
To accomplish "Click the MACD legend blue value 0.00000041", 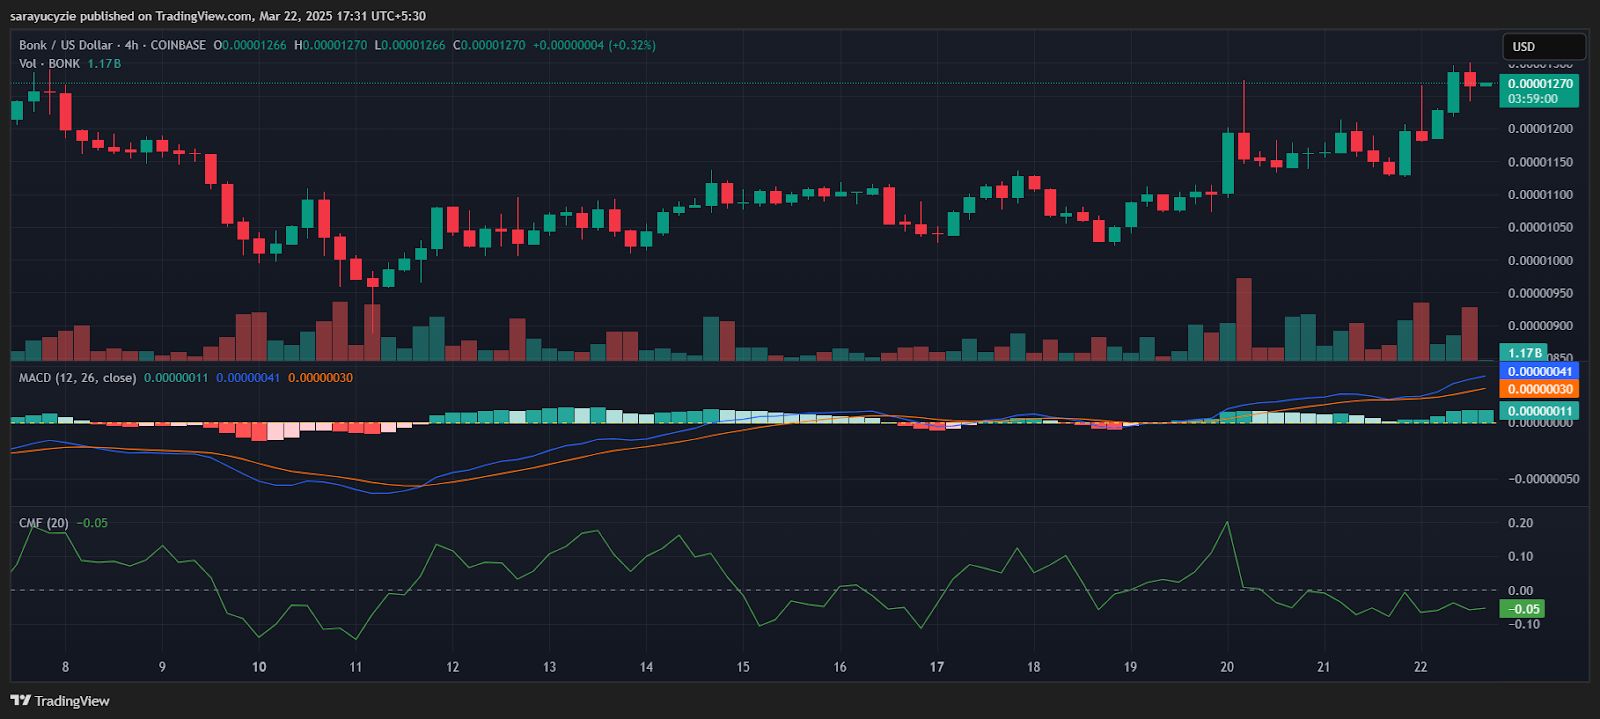I will pyautogui.click(x=248, y=378).
